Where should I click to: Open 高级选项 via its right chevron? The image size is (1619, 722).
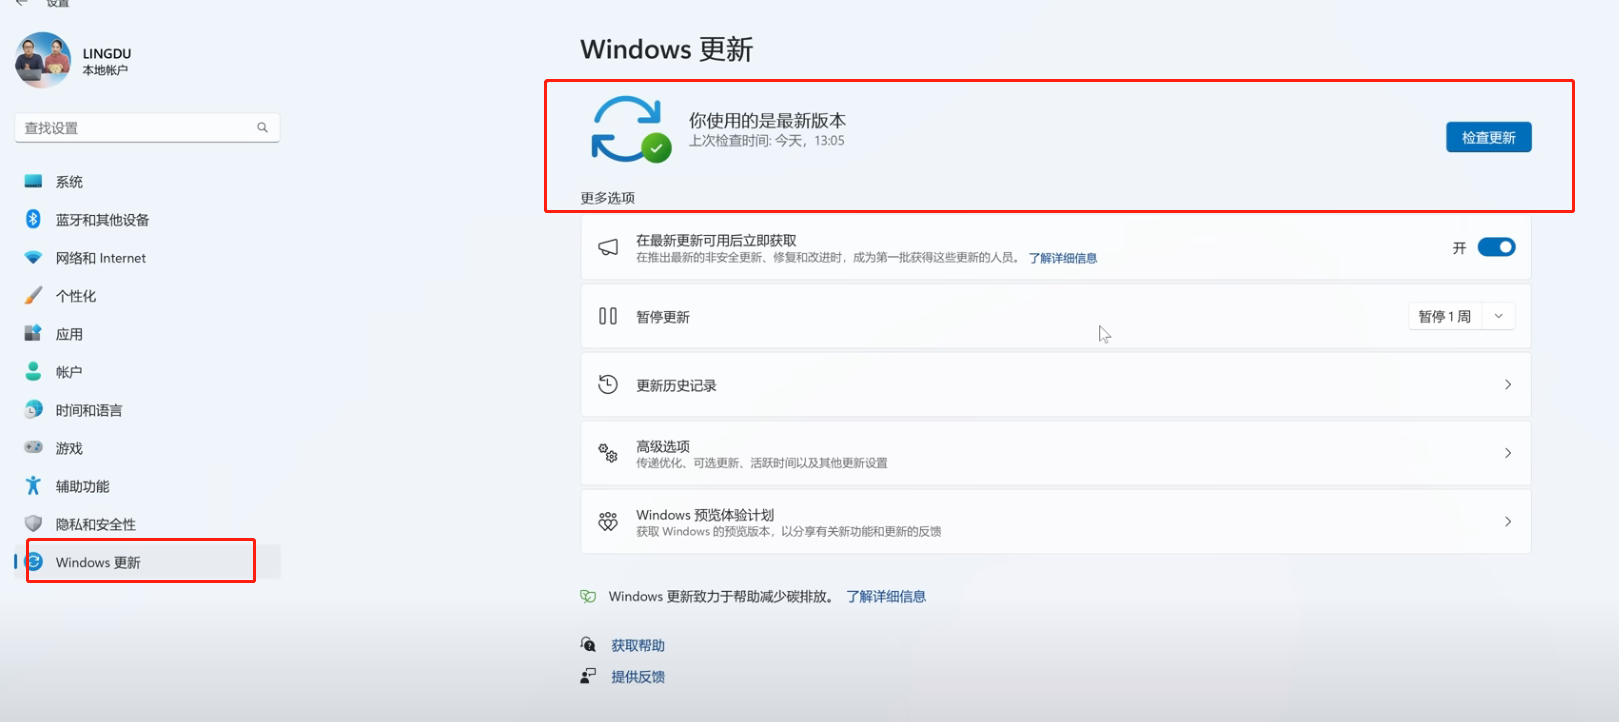pos(1508,453)
